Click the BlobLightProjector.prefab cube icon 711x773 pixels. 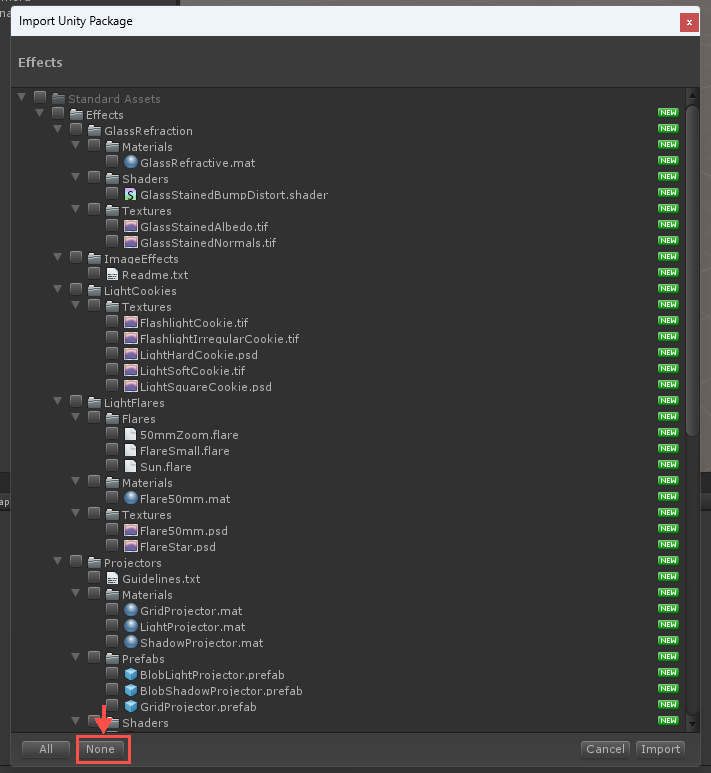[x=131, y=674]
